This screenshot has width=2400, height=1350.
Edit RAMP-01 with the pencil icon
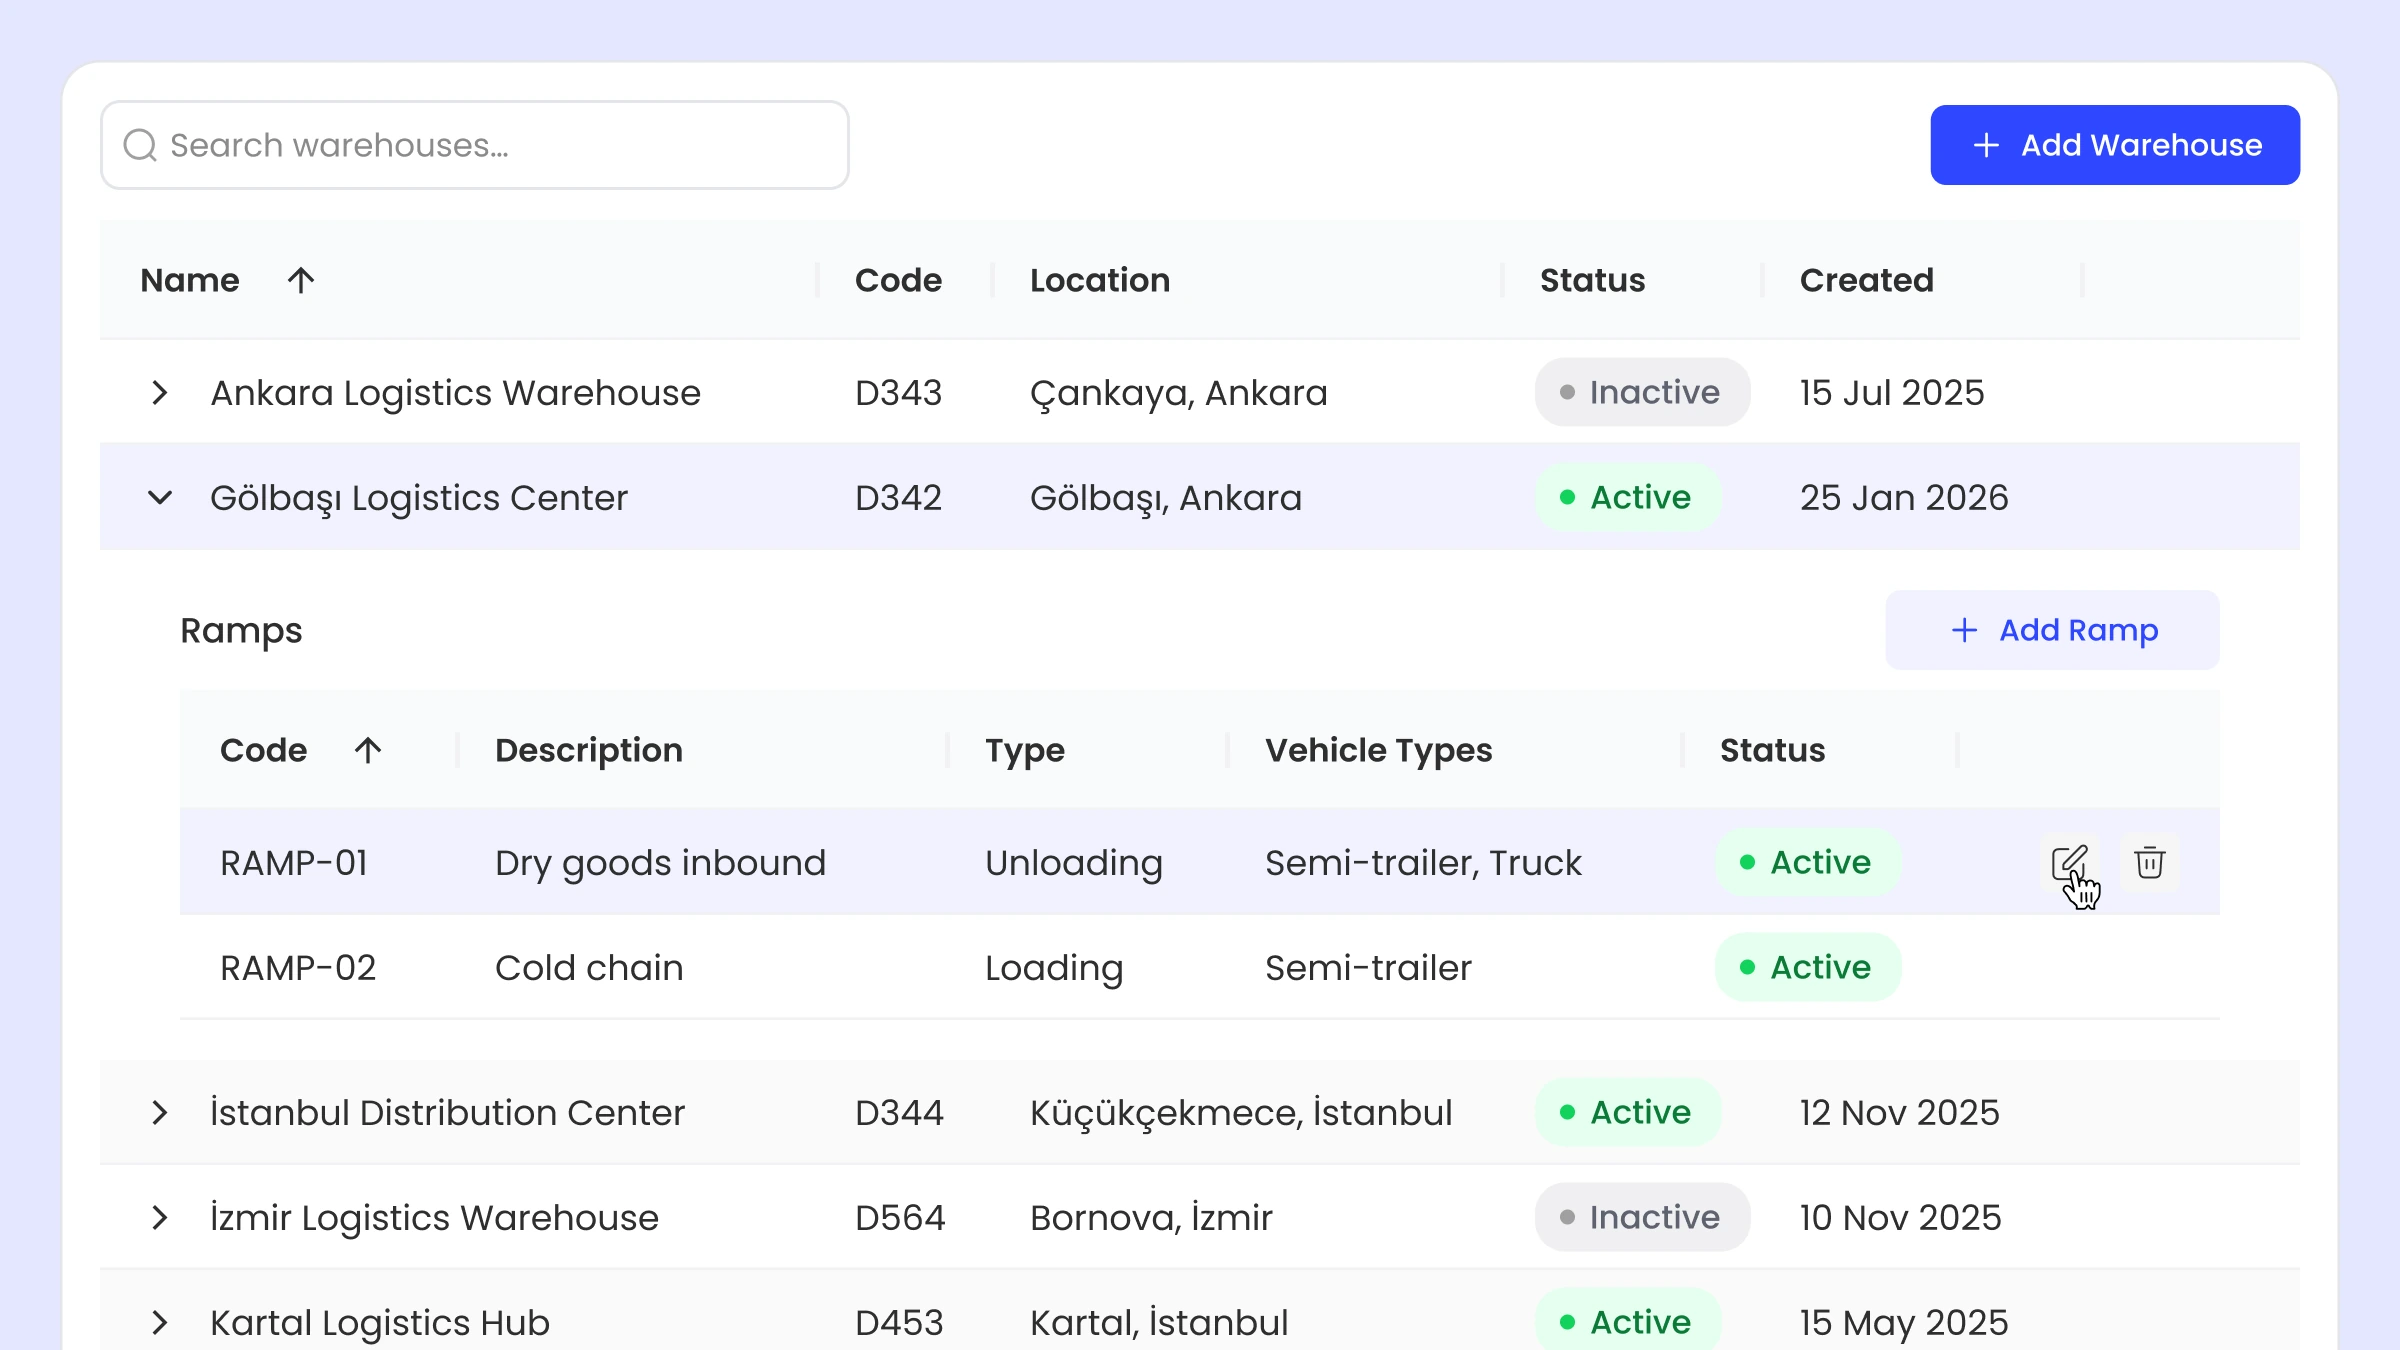click(x=2069, y=862)
